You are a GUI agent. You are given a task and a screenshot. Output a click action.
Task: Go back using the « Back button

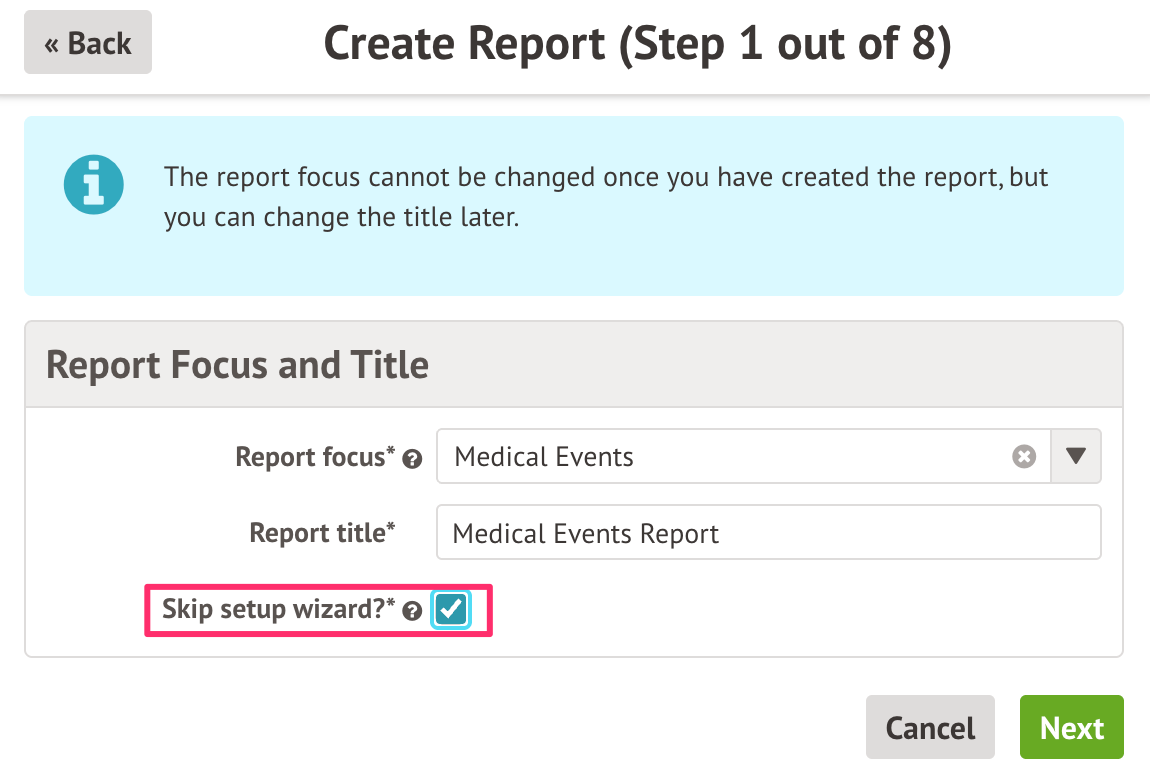tap(88, 43)
